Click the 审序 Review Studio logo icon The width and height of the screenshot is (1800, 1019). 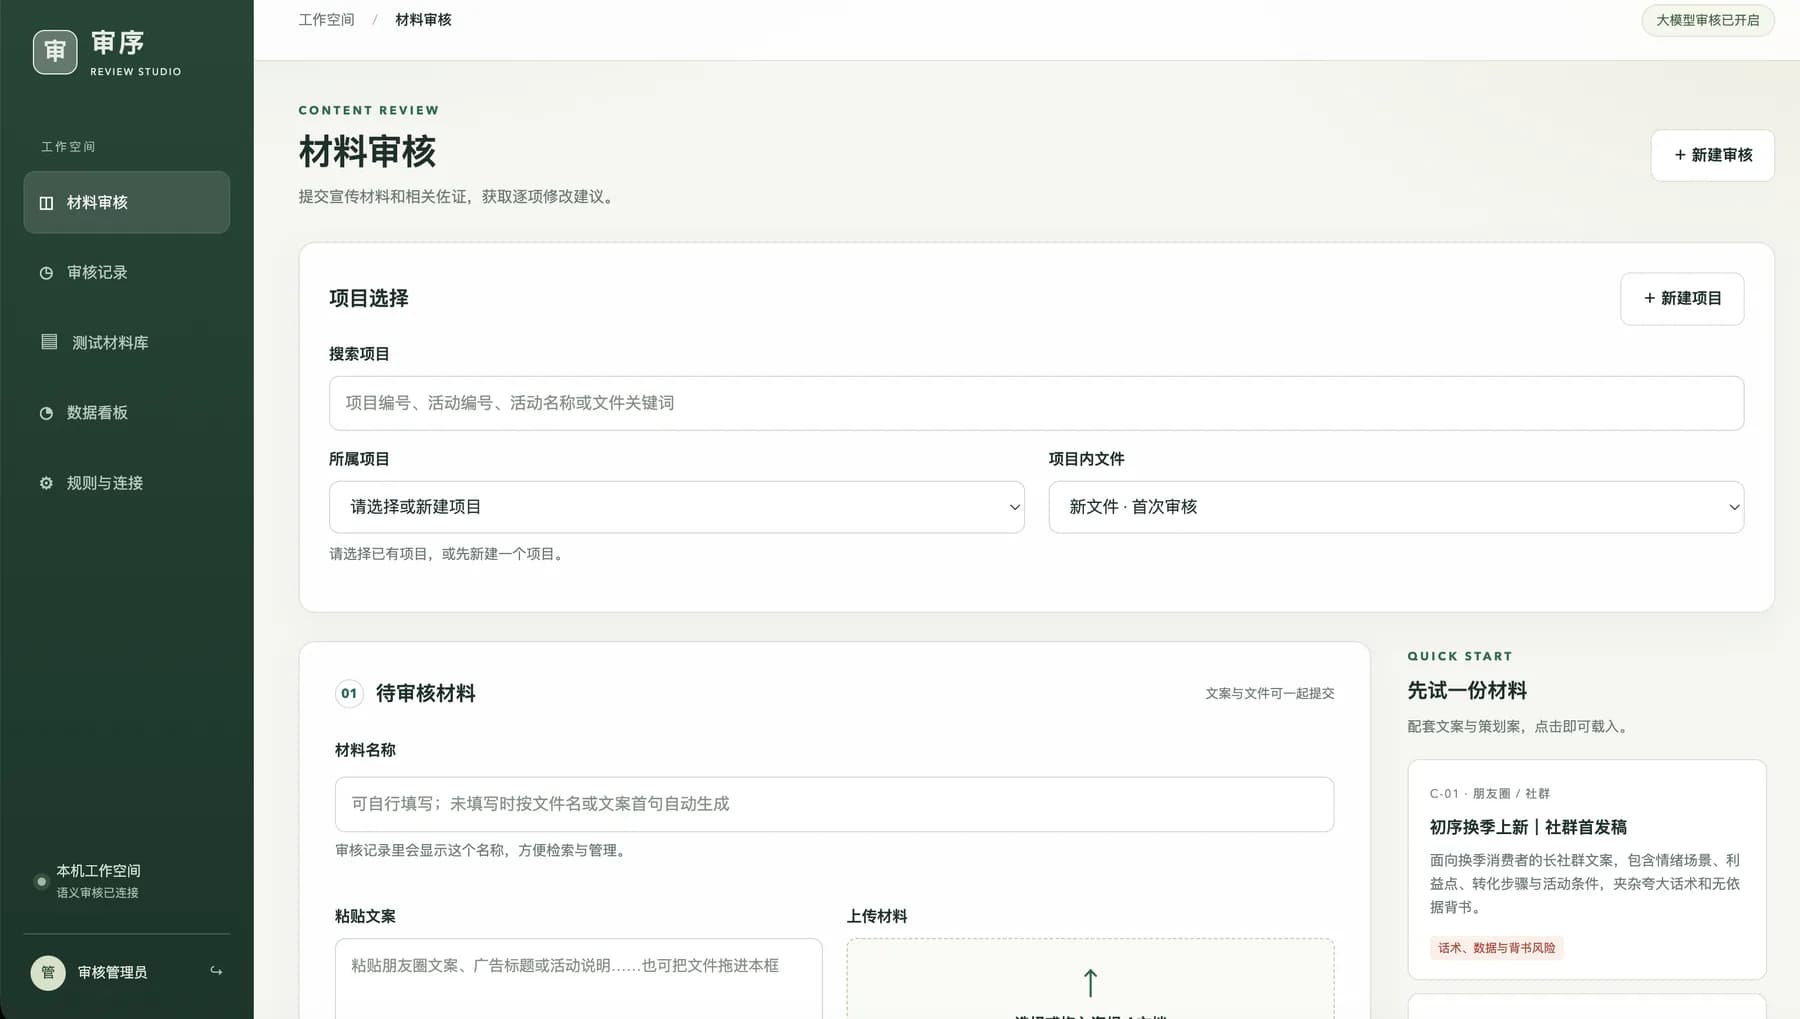pyautogui.click(x=55, y=52)
